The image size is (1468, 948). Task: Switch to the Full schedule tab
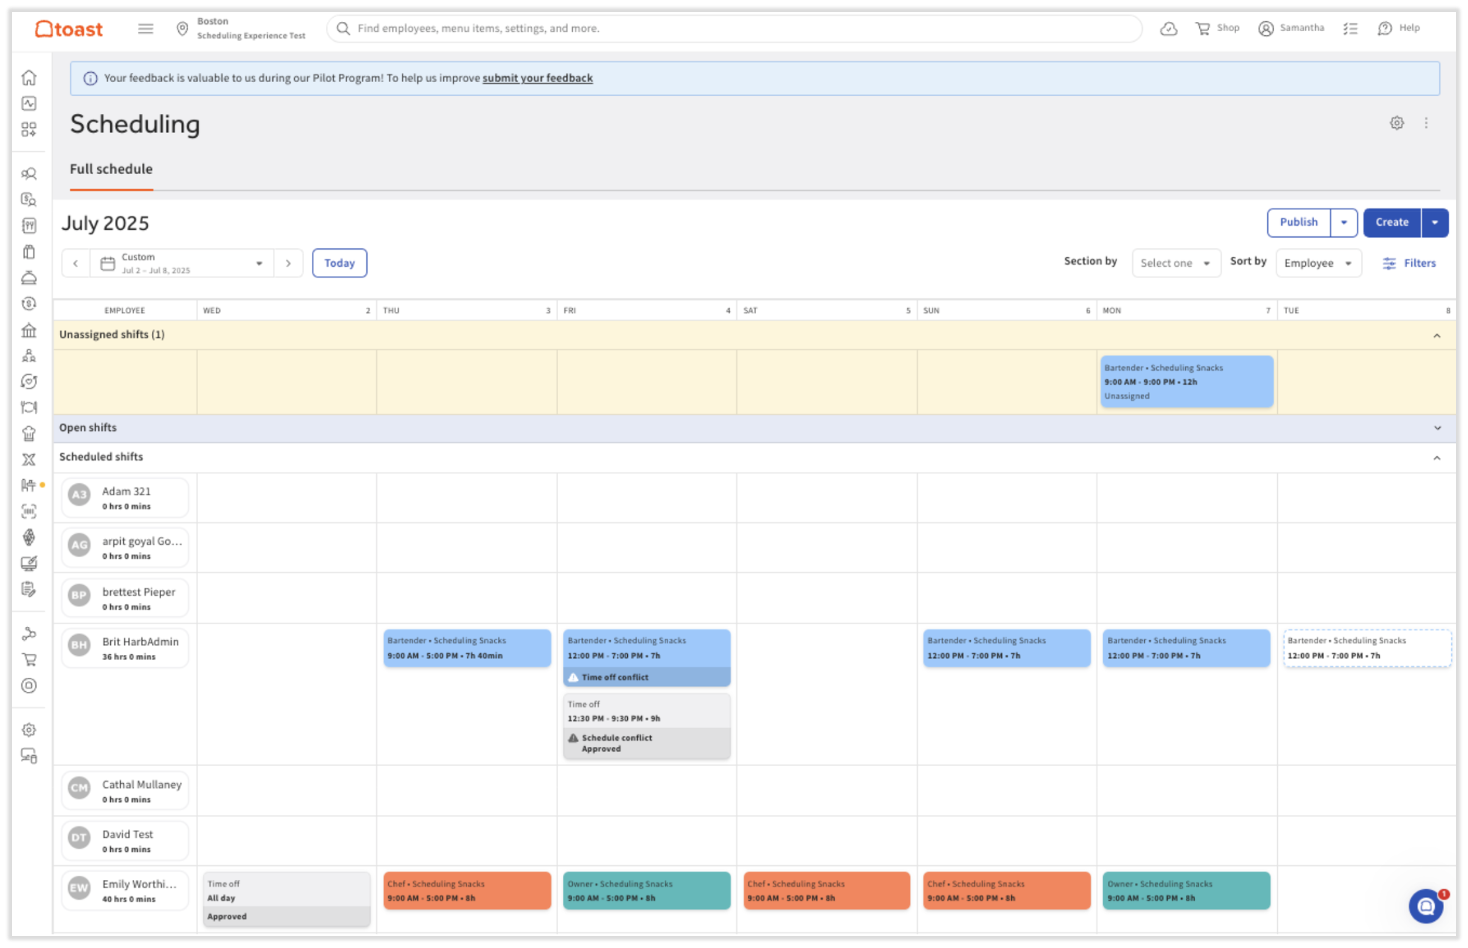tap(111, 168)
